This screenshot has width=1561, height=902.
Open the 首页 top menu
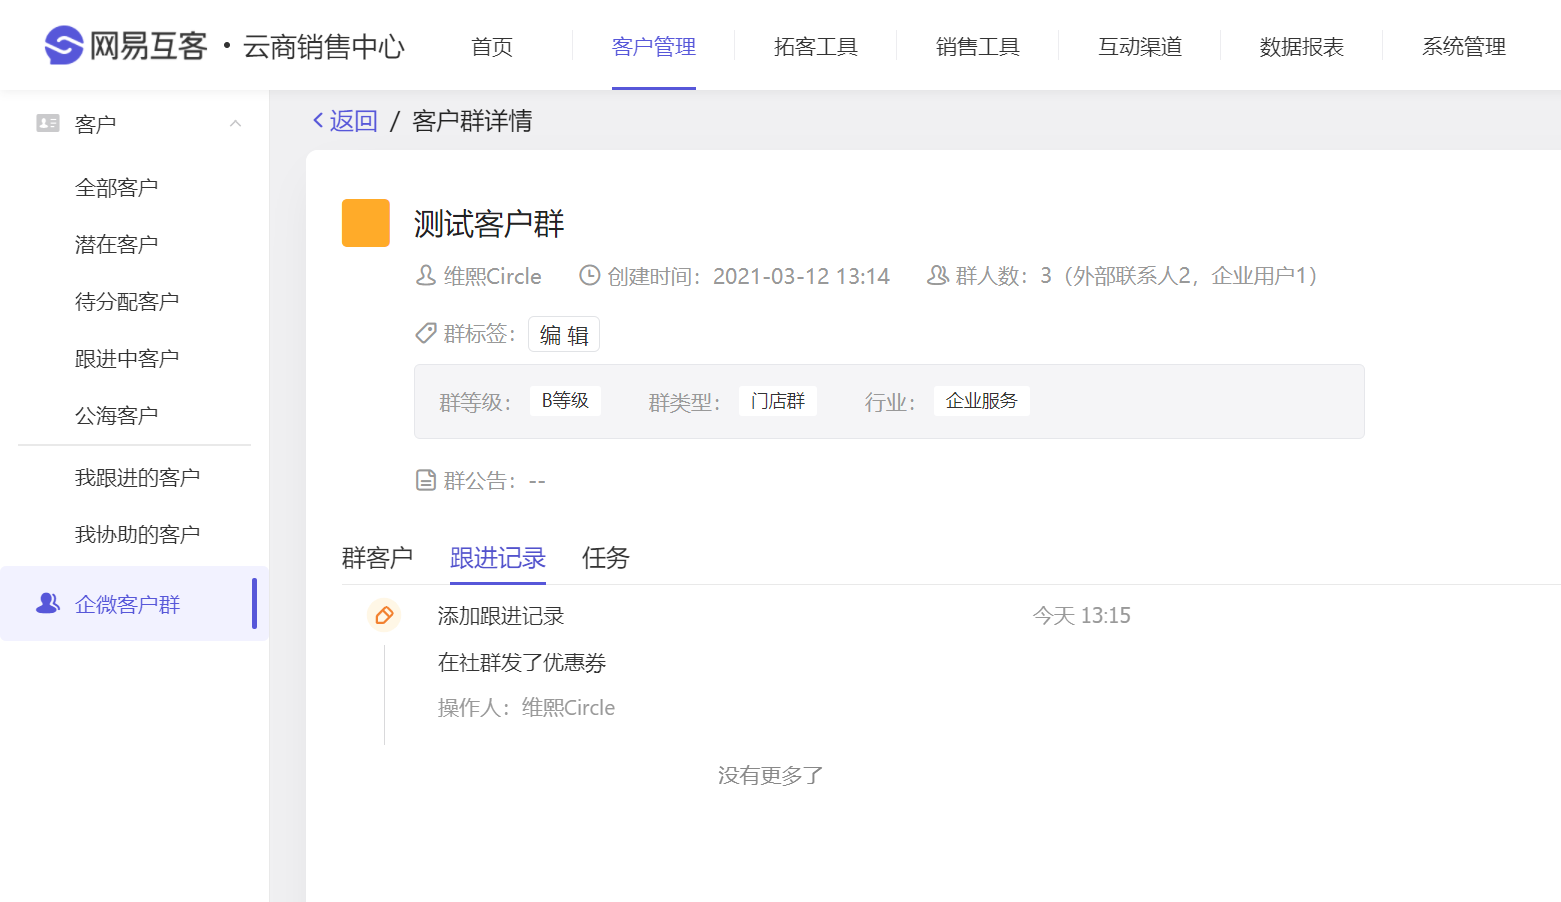(x=492, y=46)
